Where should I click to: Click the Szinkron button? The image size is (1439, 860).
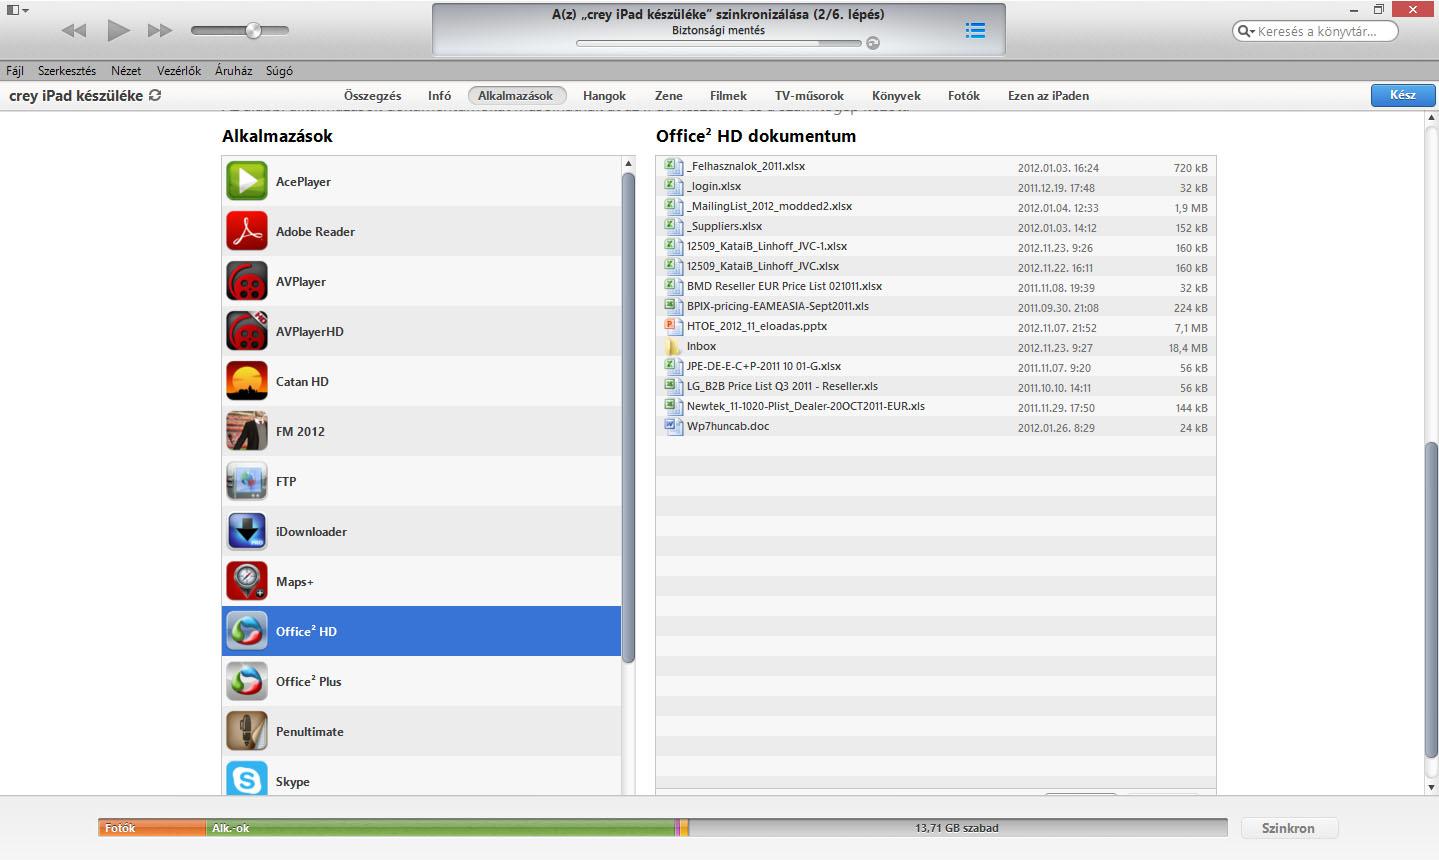1288,828
